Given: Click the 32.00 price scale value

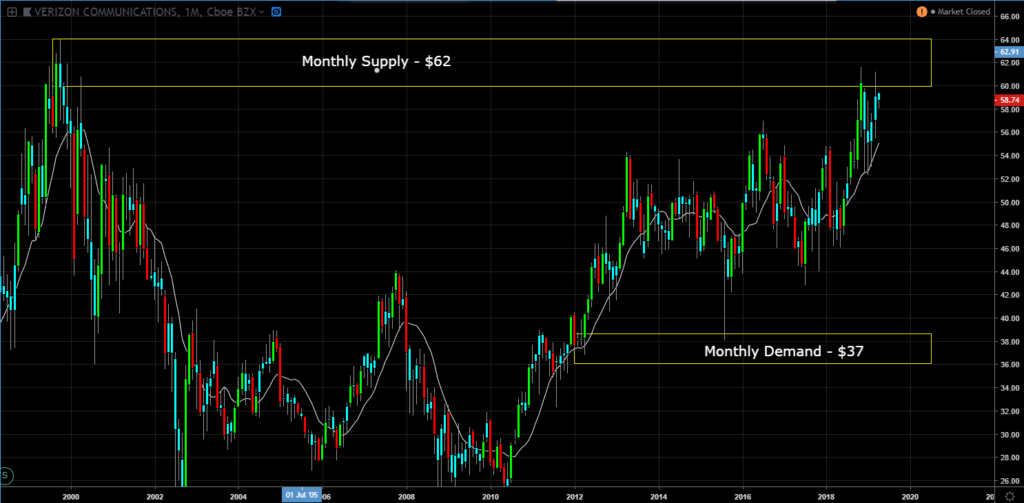Looking at the screenshot, I should pyautogui.click(x=1009, y=412).
